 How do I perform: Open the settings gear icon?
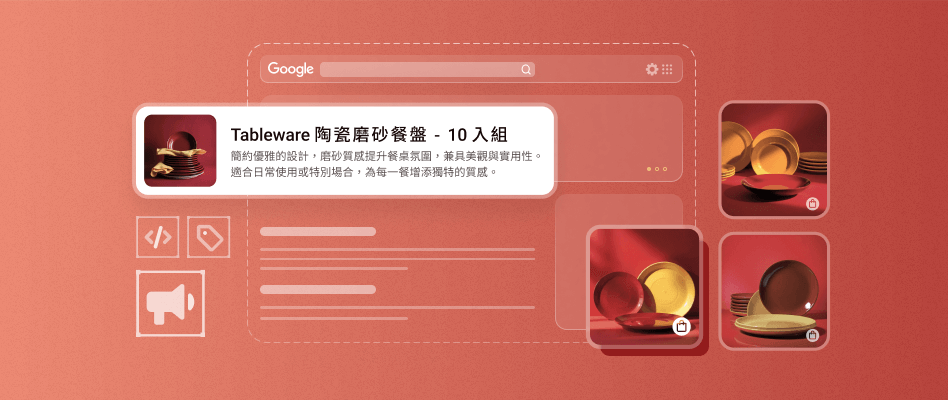(x=652, y=69)
